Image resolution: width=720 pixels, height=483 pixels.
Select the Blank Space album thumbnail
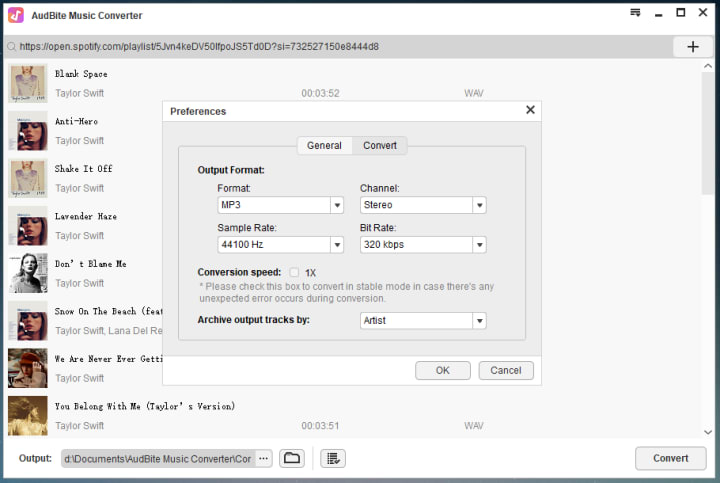pyautogui.click(x=28, y=83)
